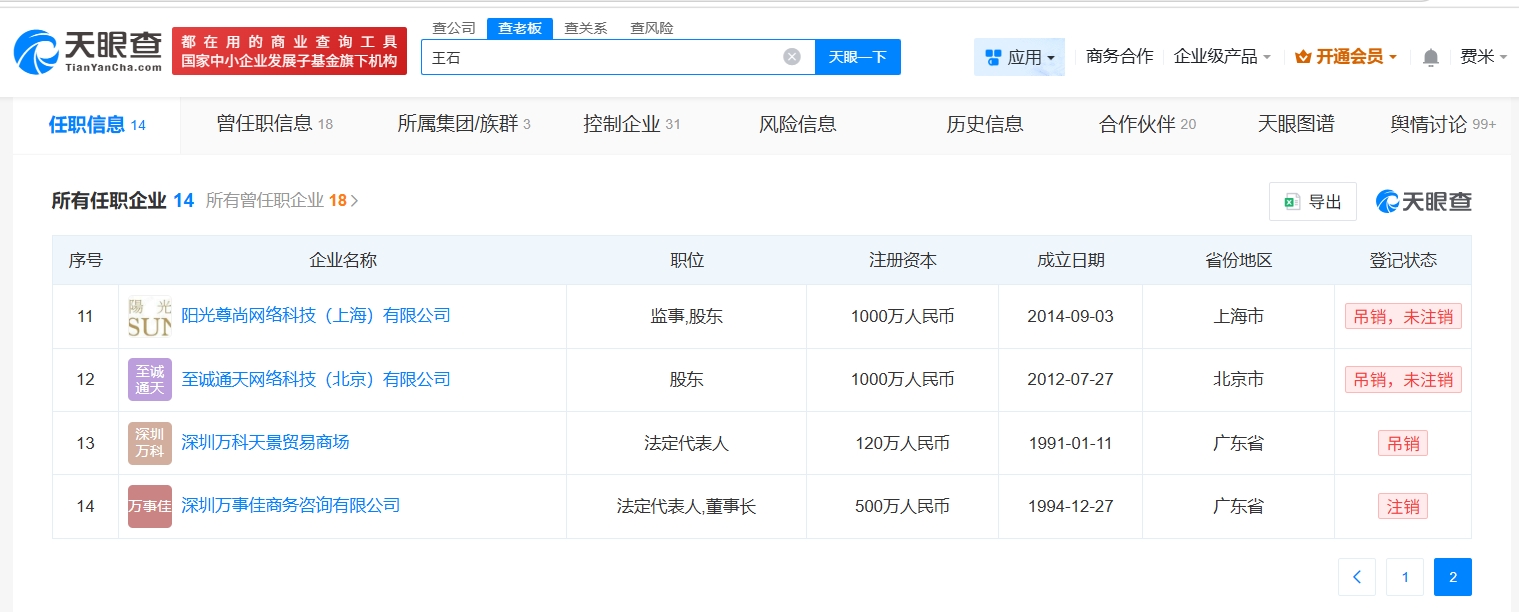1519x612 pixels.
Task: Open notifications bell icon
Action: coord(1431,57)
